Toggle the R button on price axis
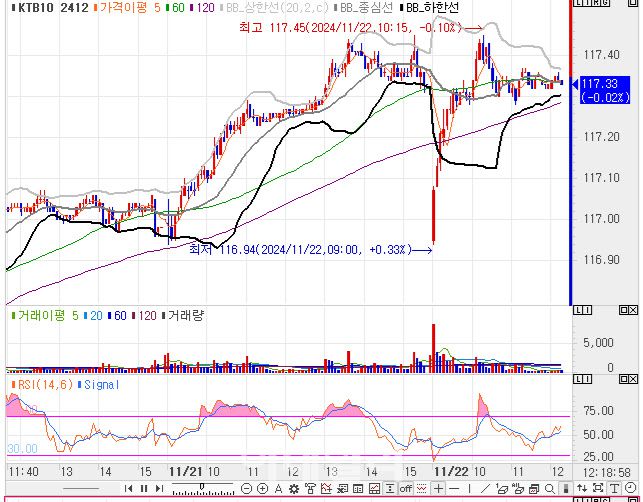This screenshot has width=643, height=502. coord(596,3)
